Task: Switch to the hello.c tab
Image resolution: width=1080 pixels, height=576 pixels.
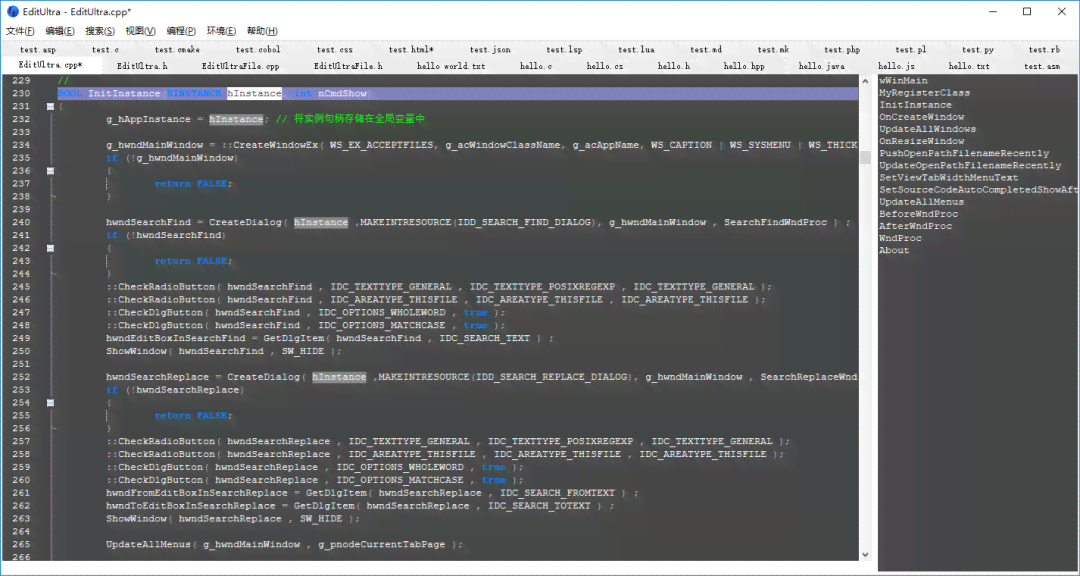Action: pyautogui.click(x=536, y=66)
